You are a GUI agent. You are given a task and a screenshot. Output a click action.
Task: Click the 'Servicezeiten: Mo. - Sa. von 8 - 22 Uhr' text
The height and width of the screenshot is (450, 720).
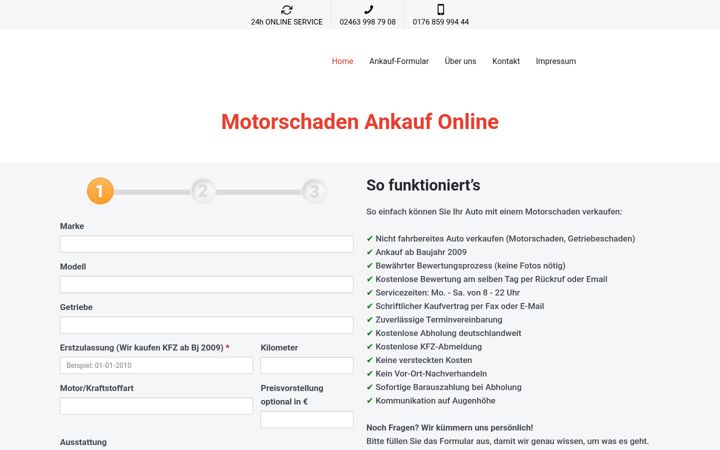click(447, 292)
